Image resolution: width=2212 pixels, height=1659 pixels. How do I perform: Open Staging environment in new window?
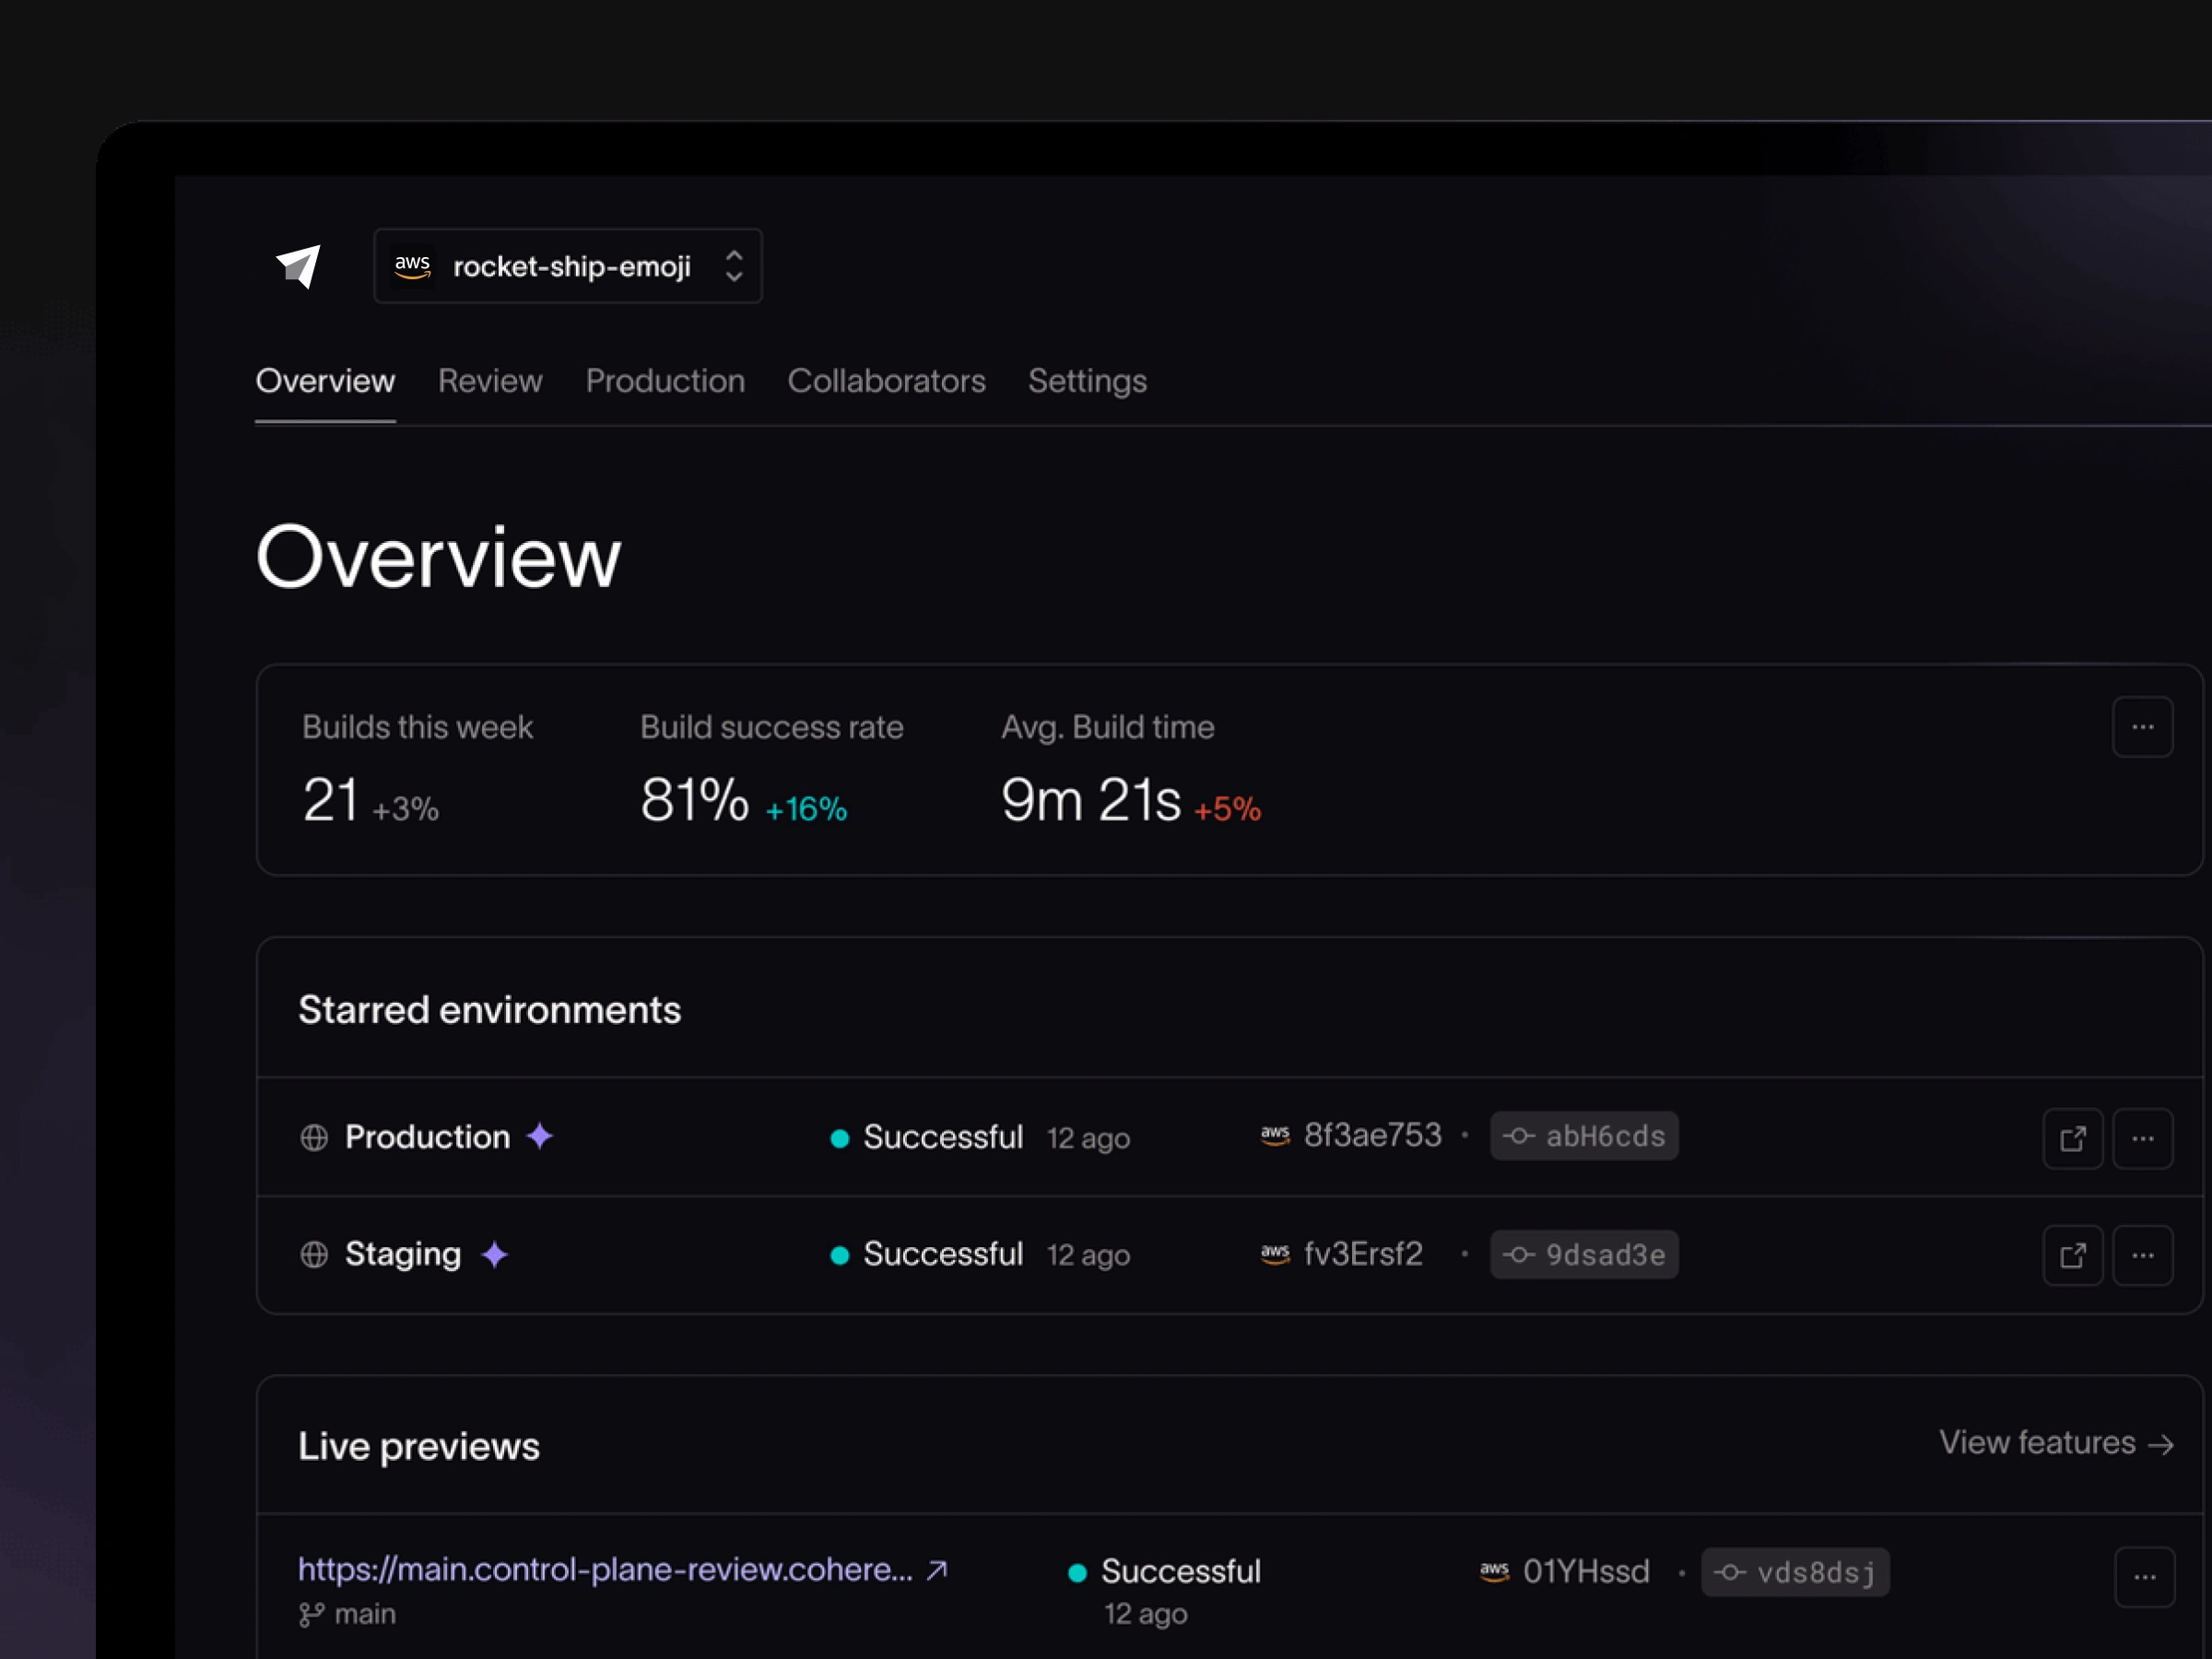[2073, 1255]
